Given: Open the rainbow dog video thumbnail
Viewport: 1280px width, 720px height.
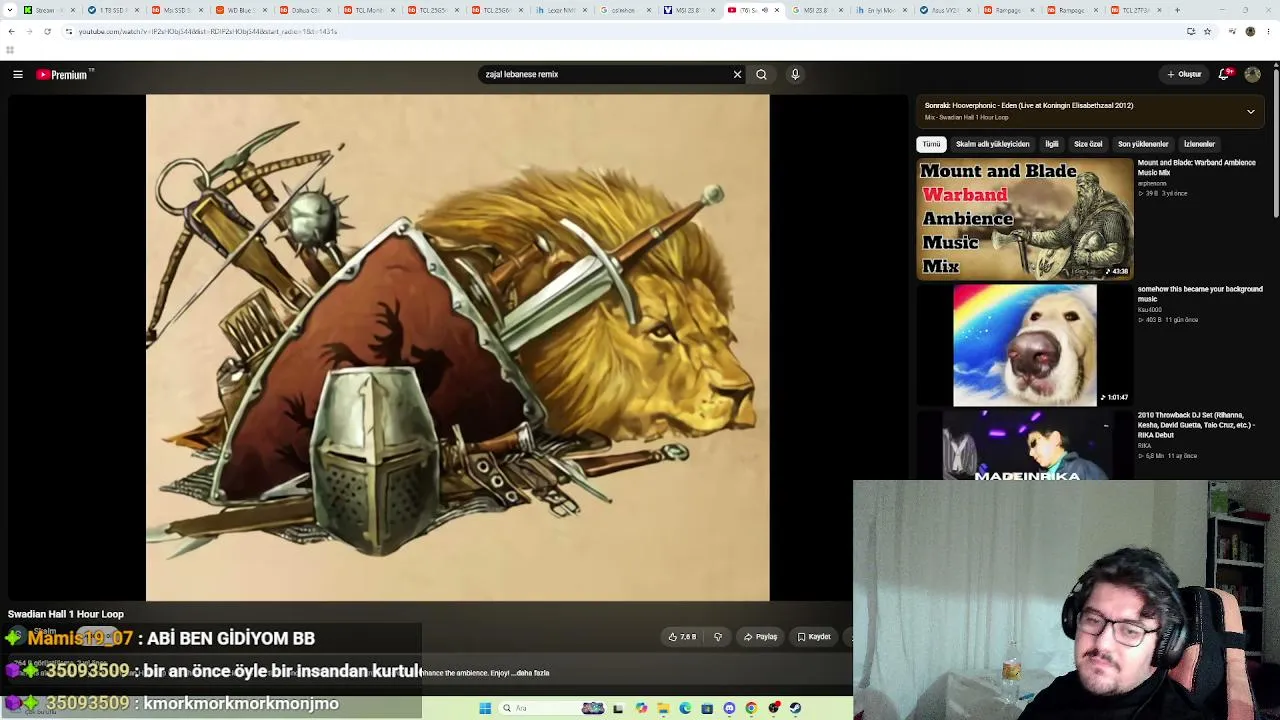Looking at the screenshot, I should tap(1025, 345).
